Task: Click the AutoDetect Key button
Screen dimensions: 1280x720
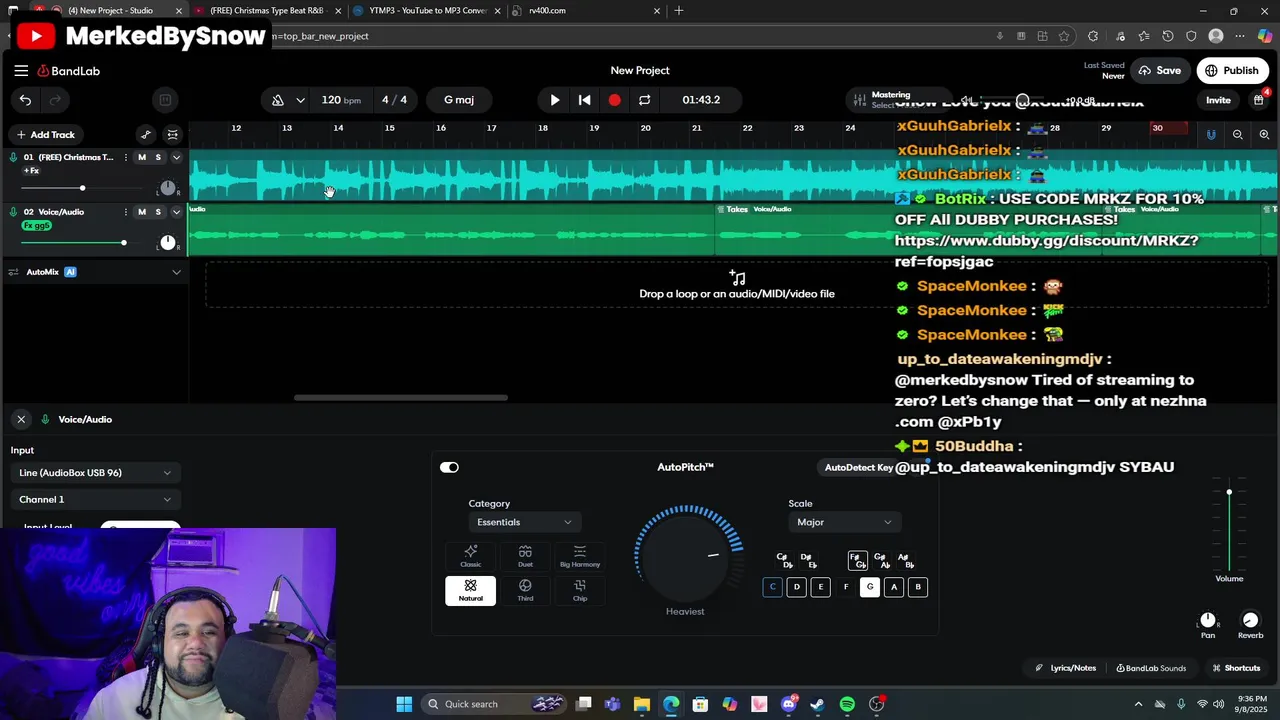Action: (859, 467)
